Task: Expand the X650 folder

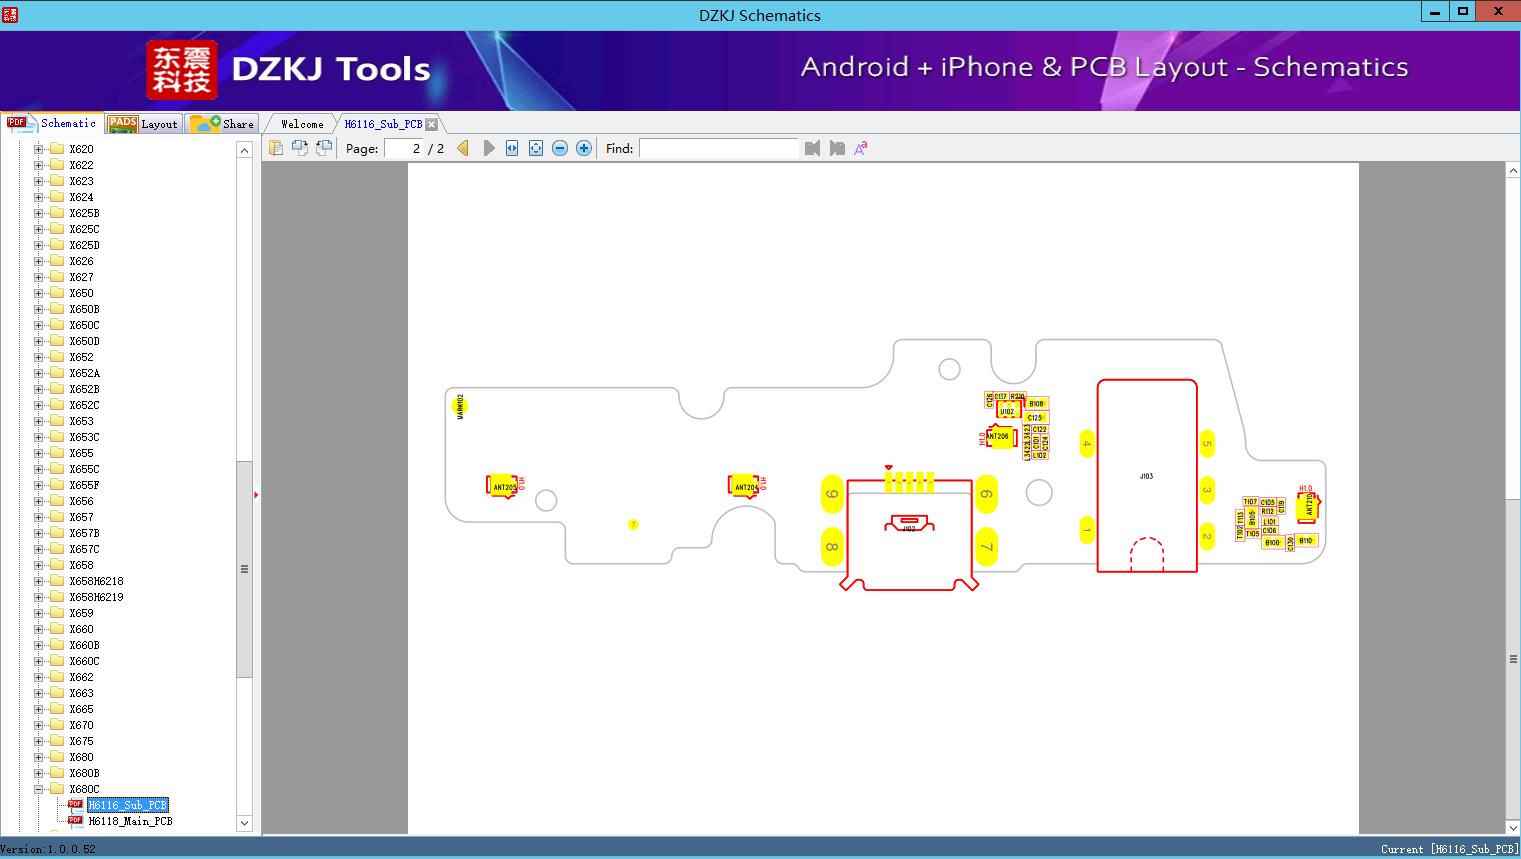Action: click(x=39, y=293)
